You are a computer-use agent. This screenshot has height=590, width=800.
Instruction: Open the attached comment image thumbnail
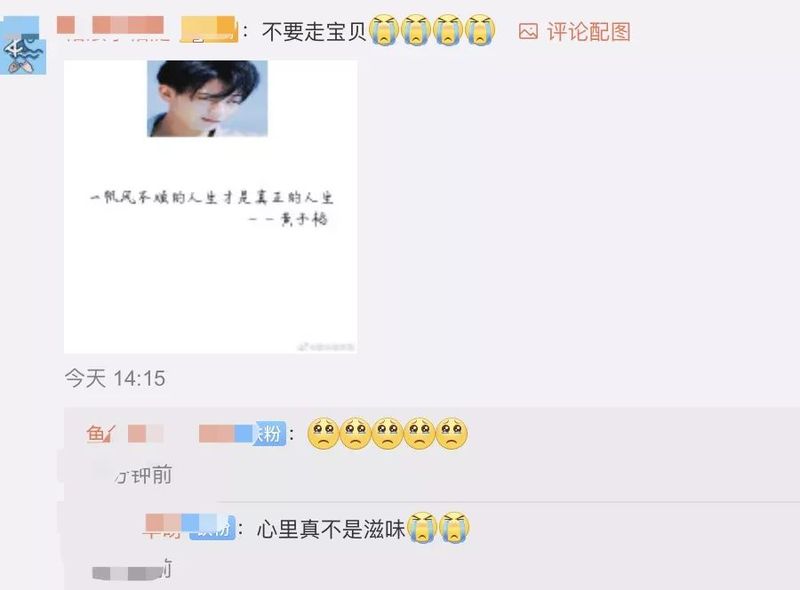click(x=210, y=206)
